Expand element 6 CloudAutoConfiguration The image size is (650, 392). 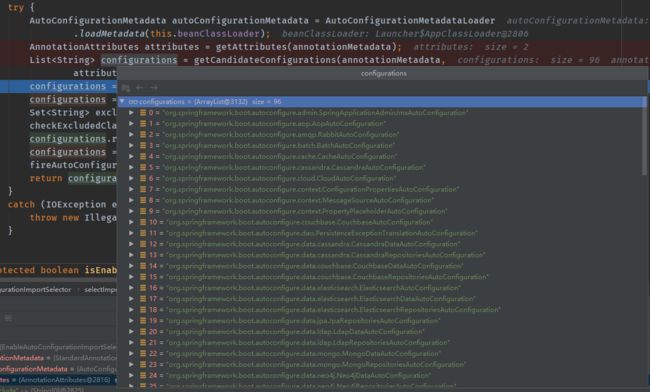pos(131,178)
